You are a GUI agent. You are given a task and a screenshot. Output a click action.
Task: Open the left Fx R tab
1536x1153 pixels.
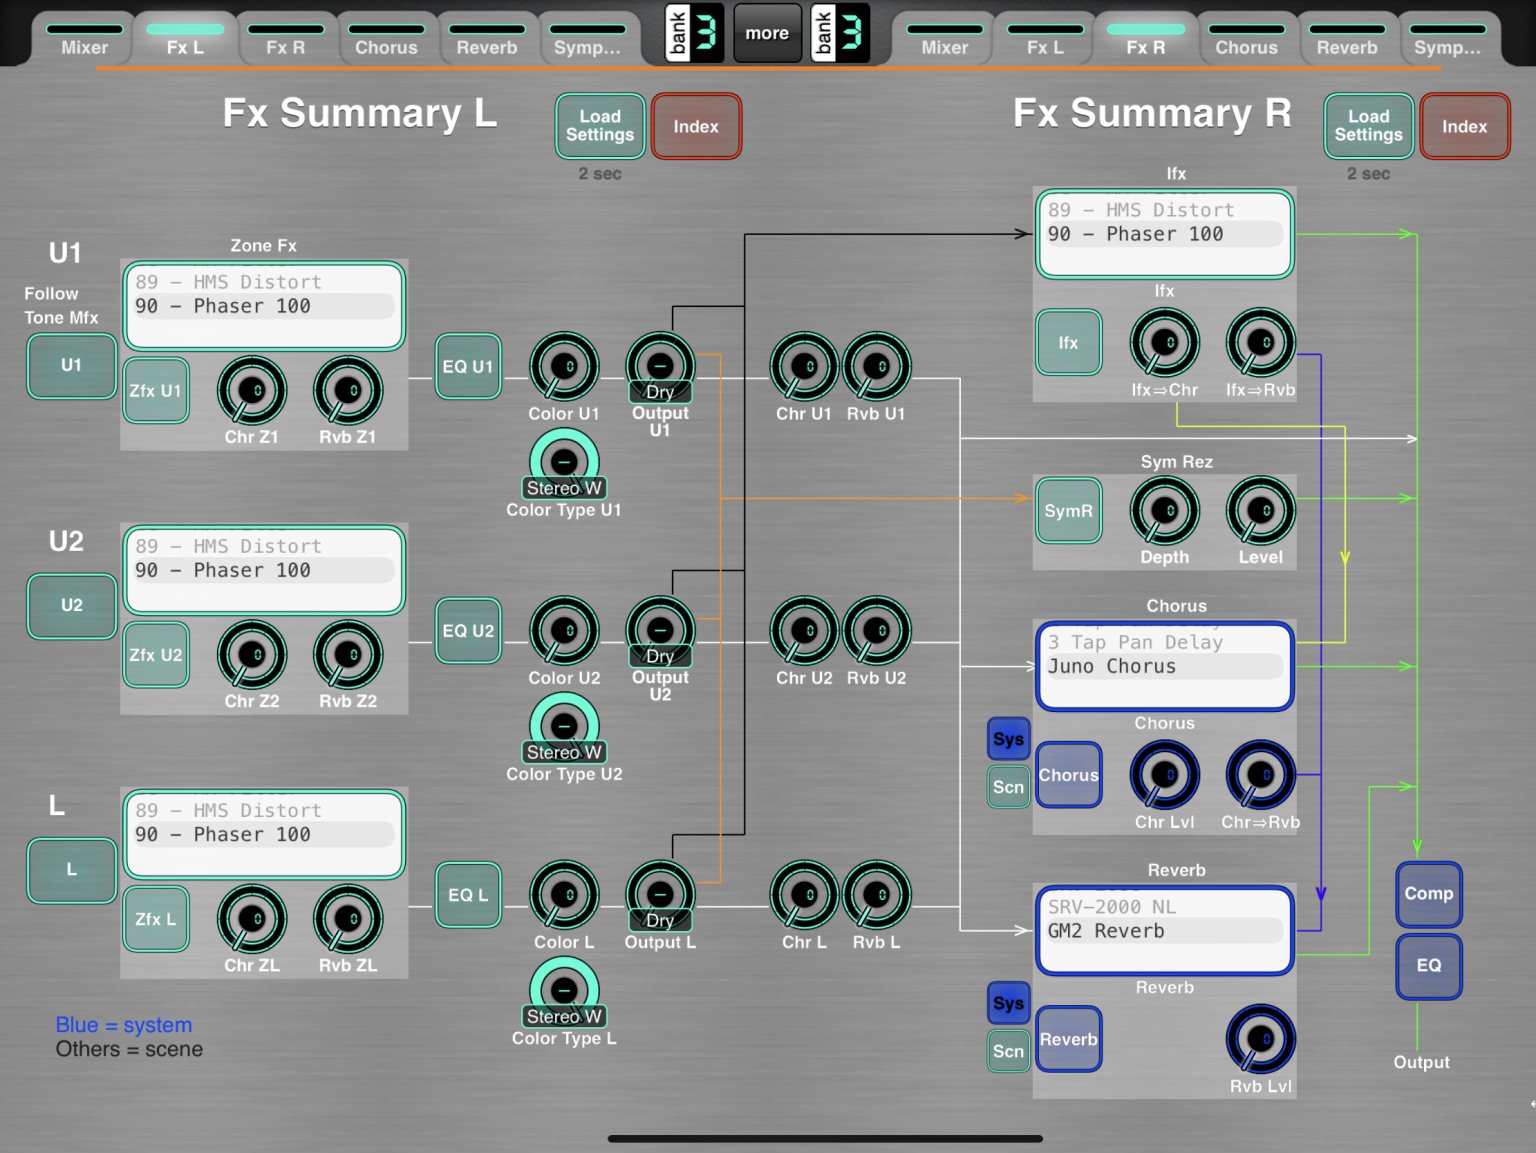[x=285, y=40]
